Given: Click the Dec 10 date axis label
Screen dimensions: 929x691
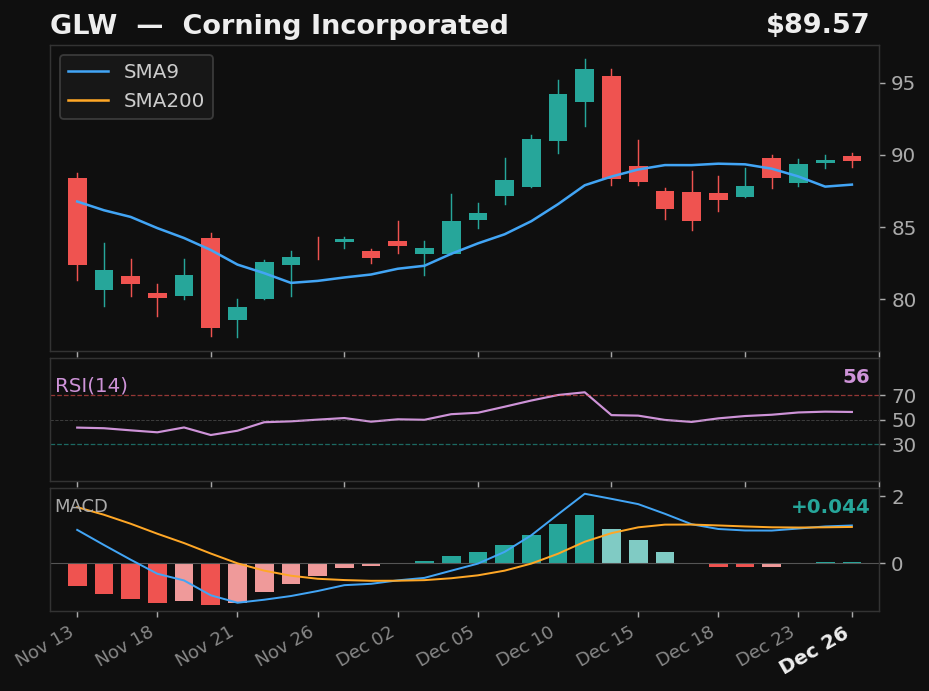Looking at the screenshot, I should pyautogui.click(x=526, y=645).
